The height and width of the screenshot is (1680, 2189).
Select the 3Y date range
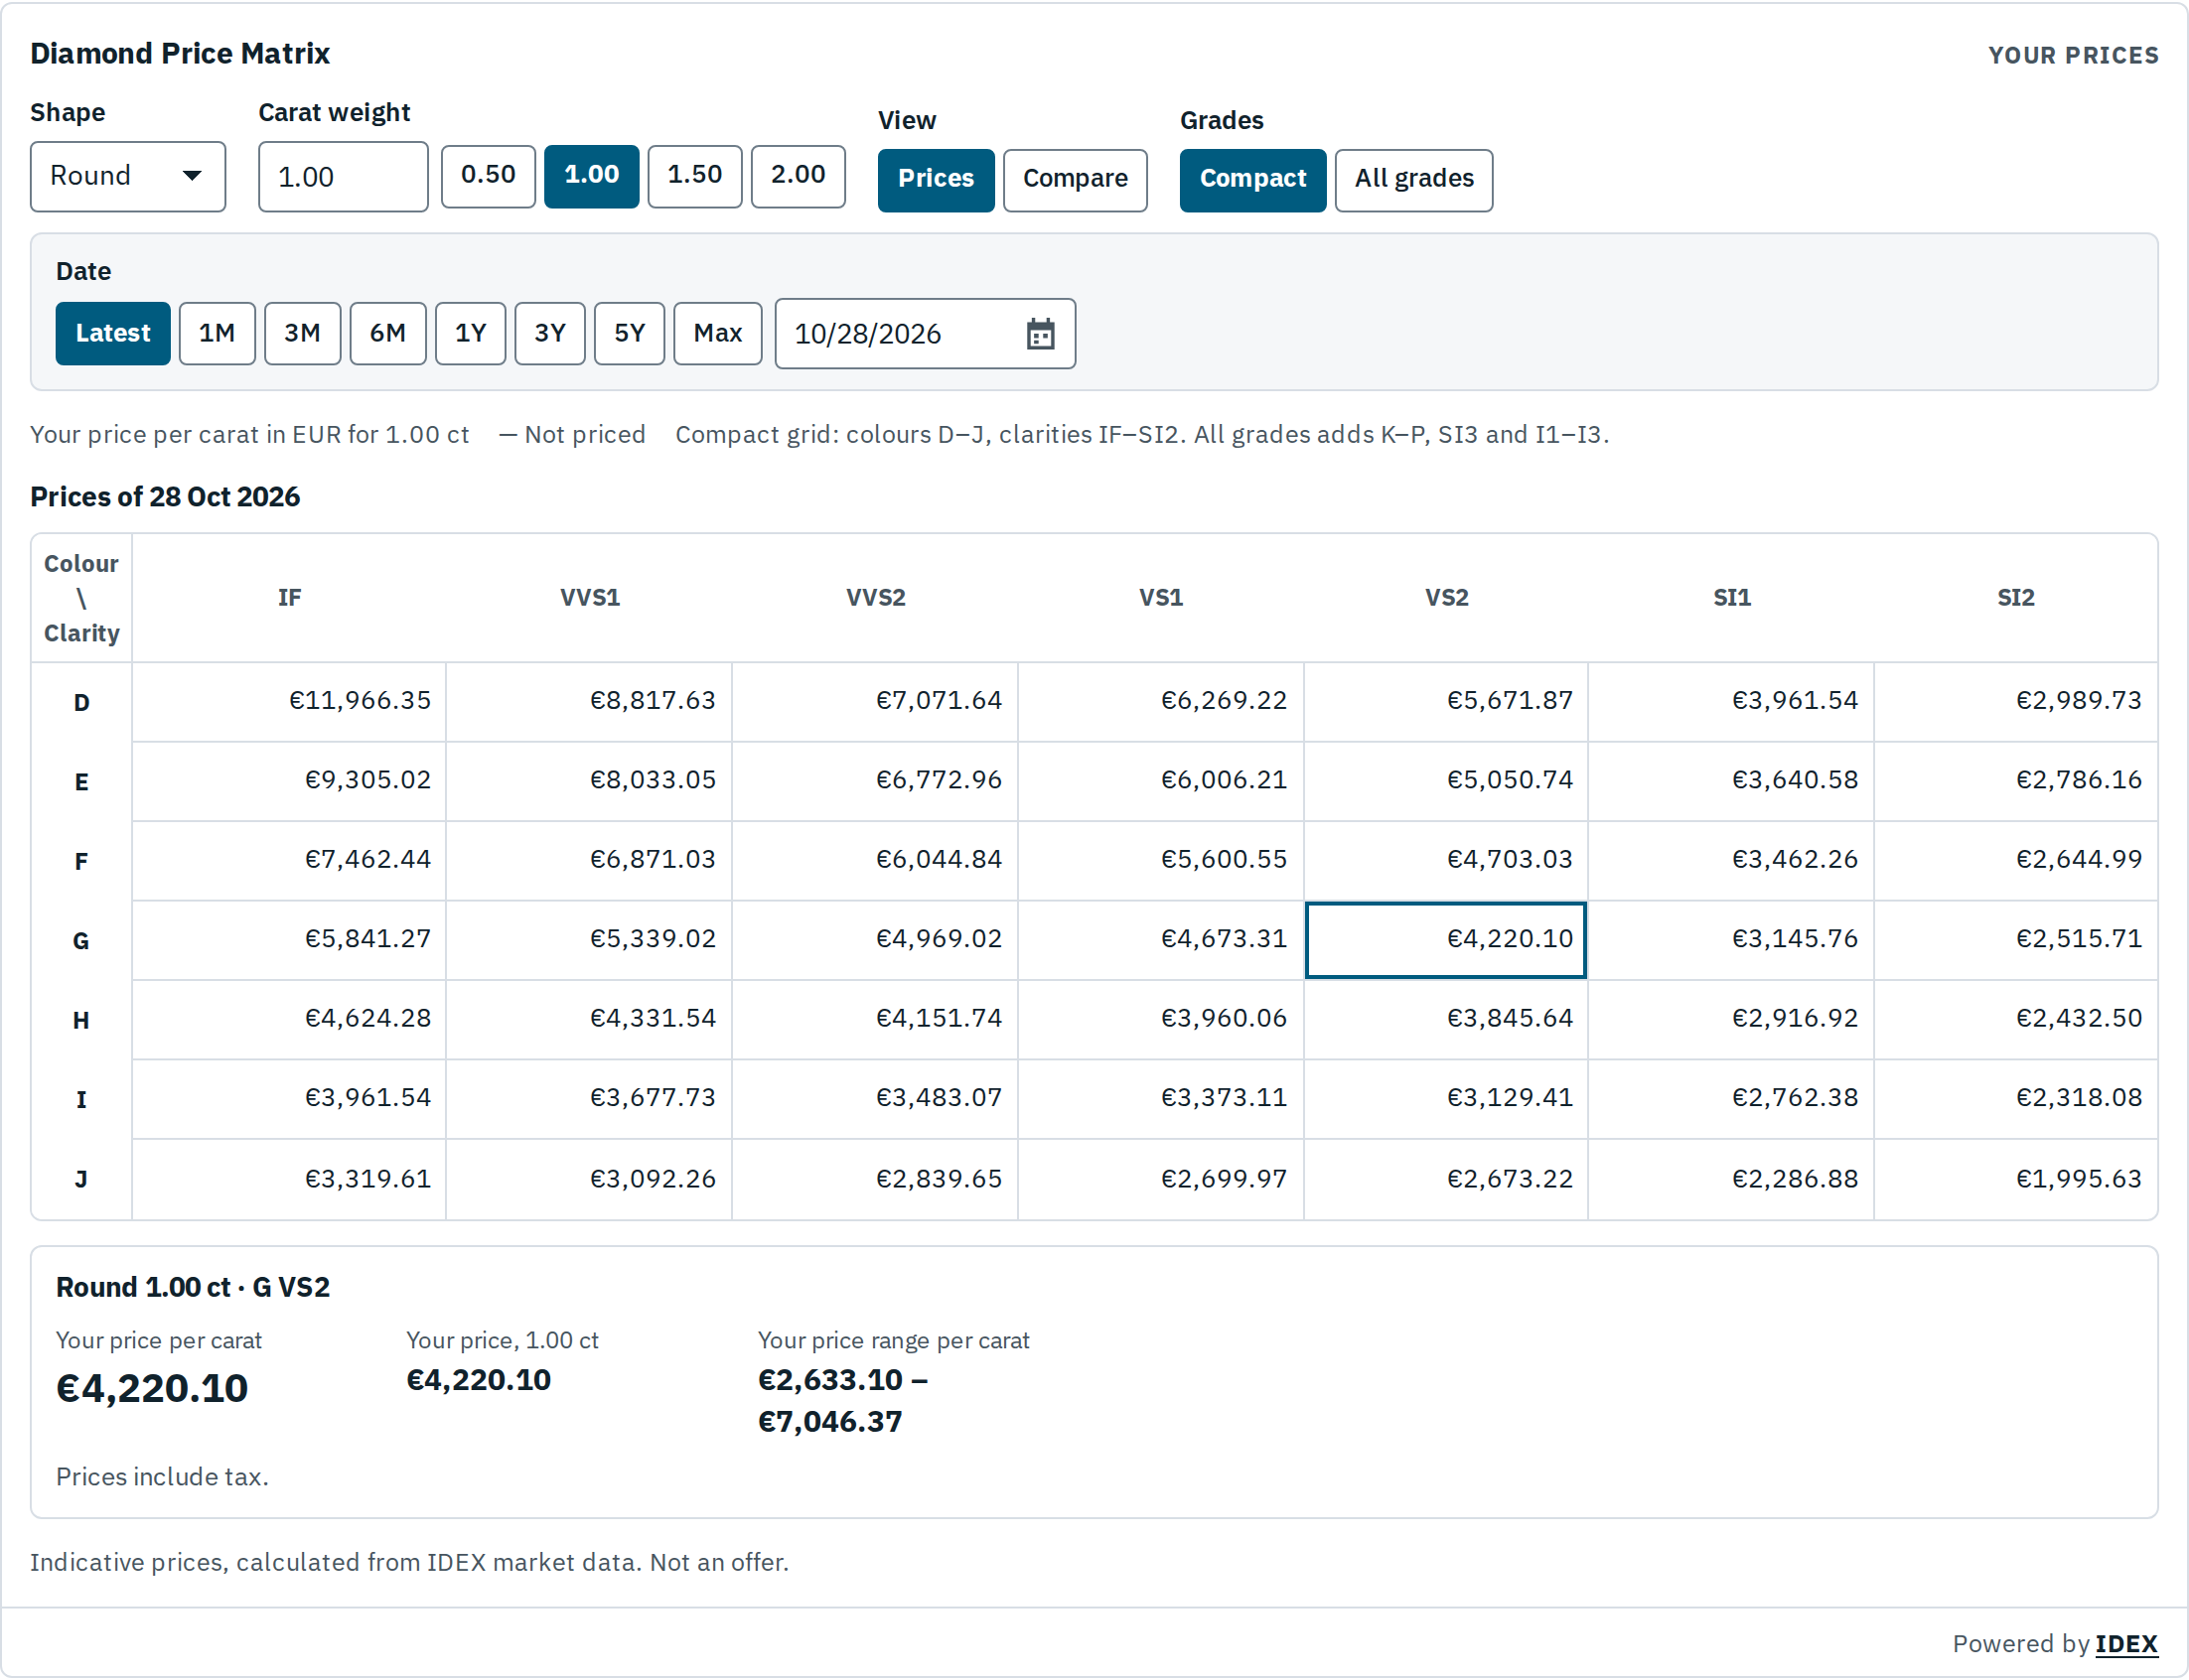(x=550, y=333)
